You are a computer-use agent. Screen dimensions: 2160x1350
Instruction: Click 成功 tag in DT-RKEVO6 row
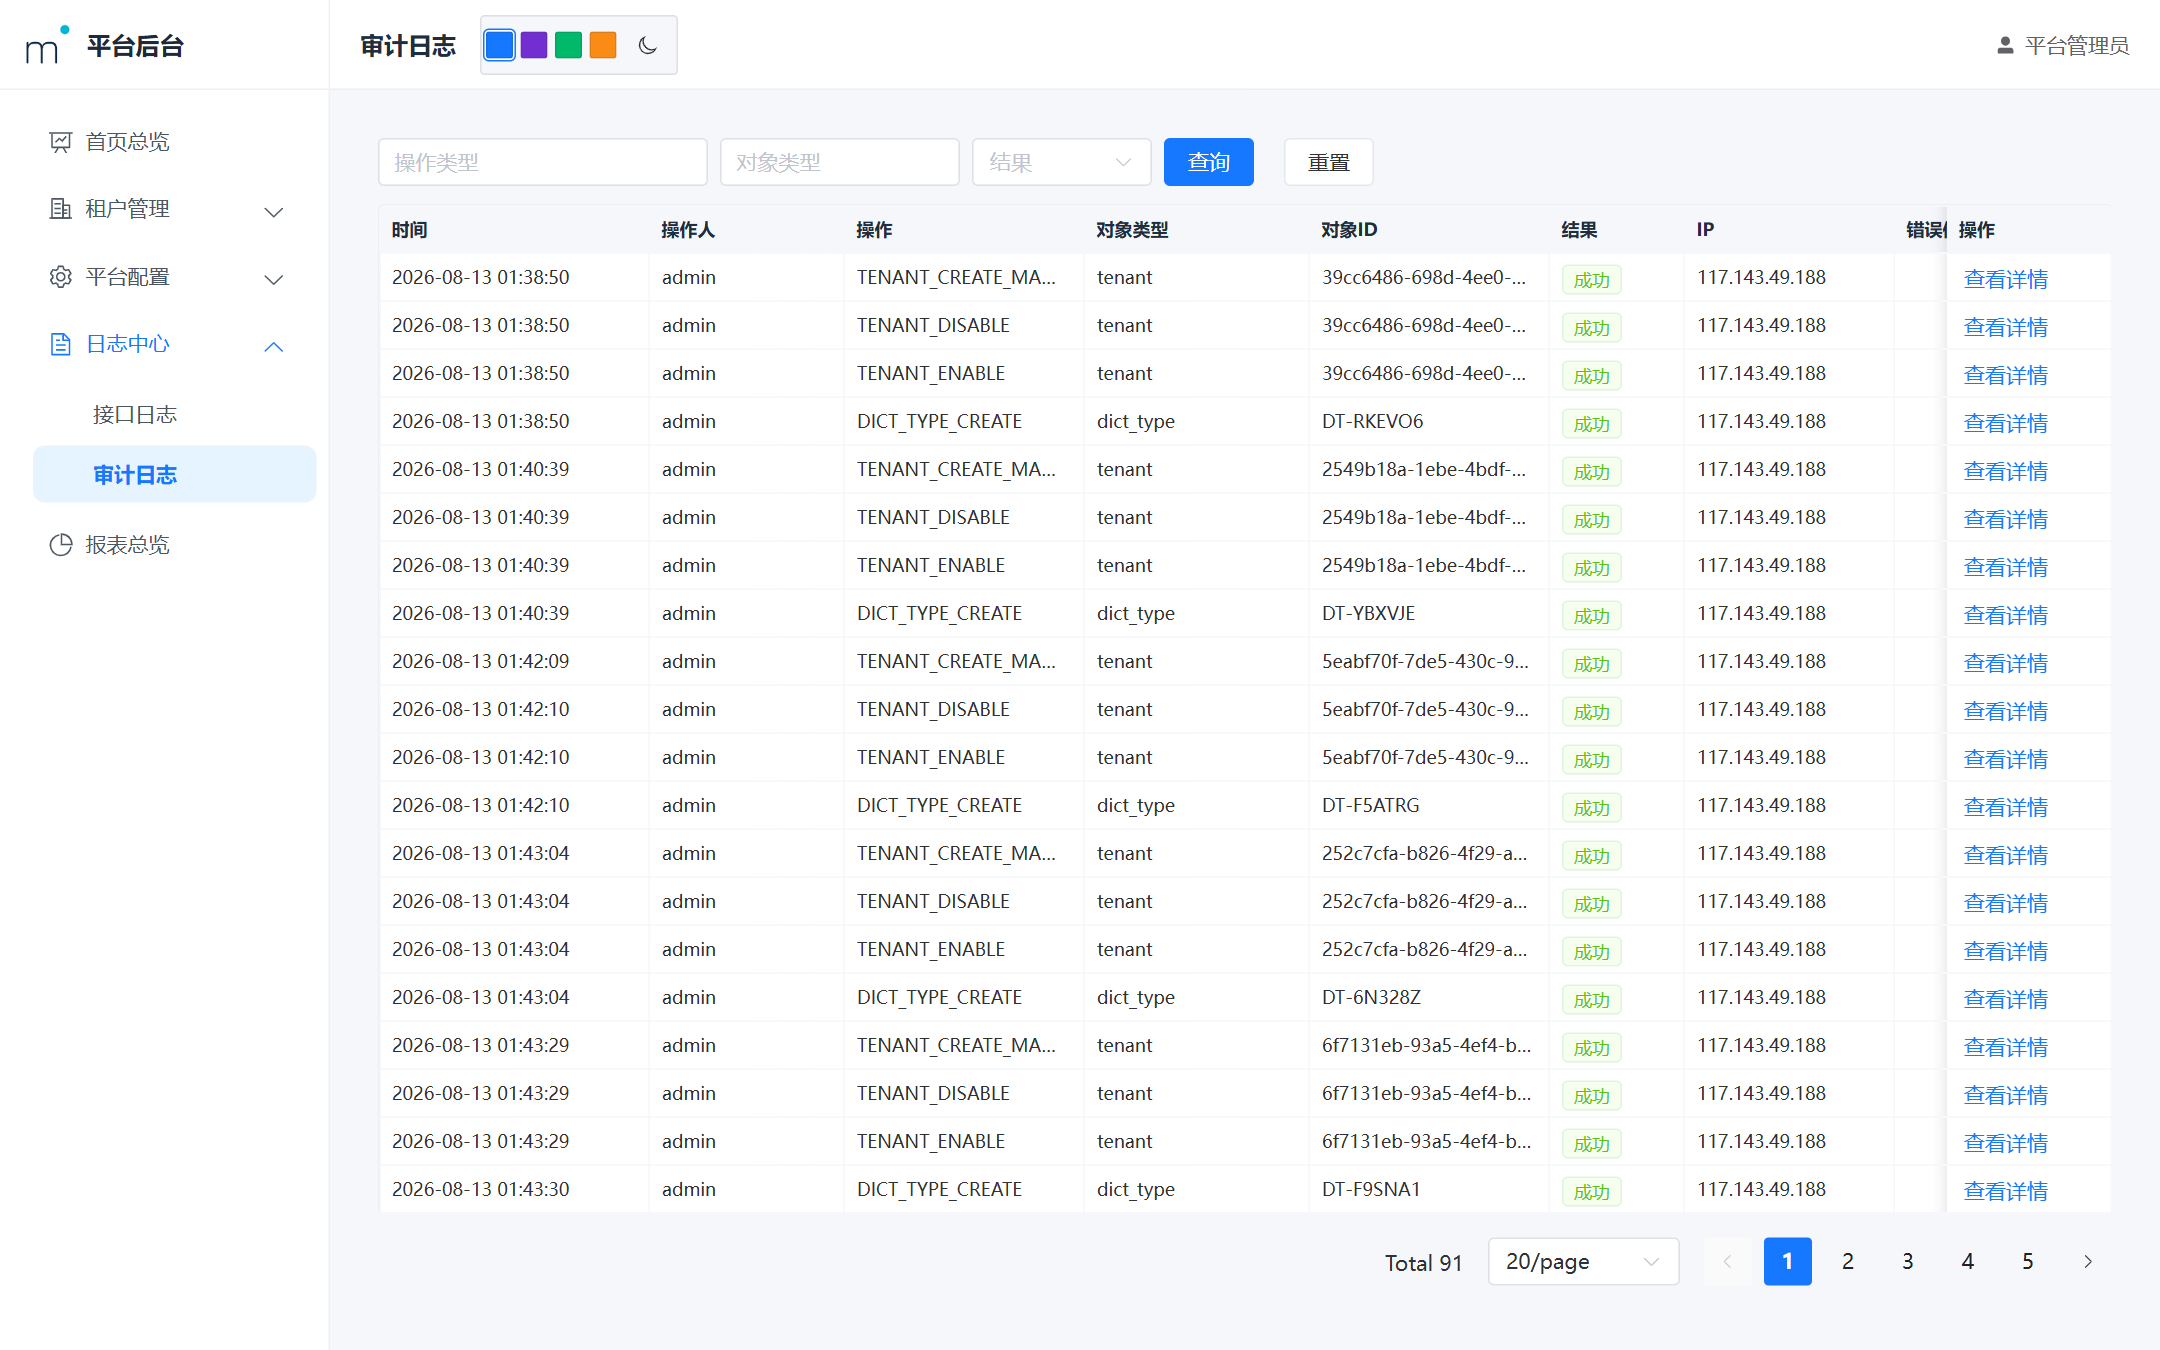point(1592,424)
